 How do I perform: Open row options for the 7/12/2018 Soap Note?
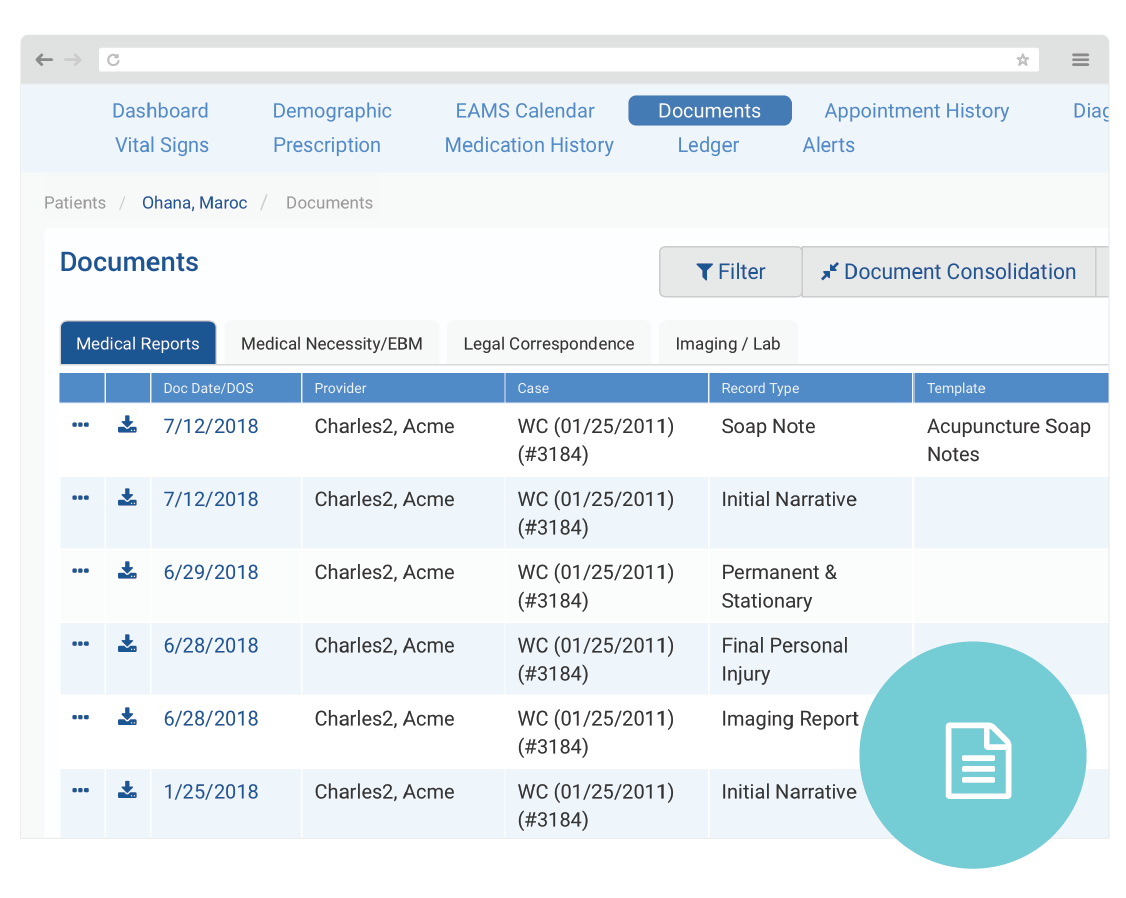point(80,425)
